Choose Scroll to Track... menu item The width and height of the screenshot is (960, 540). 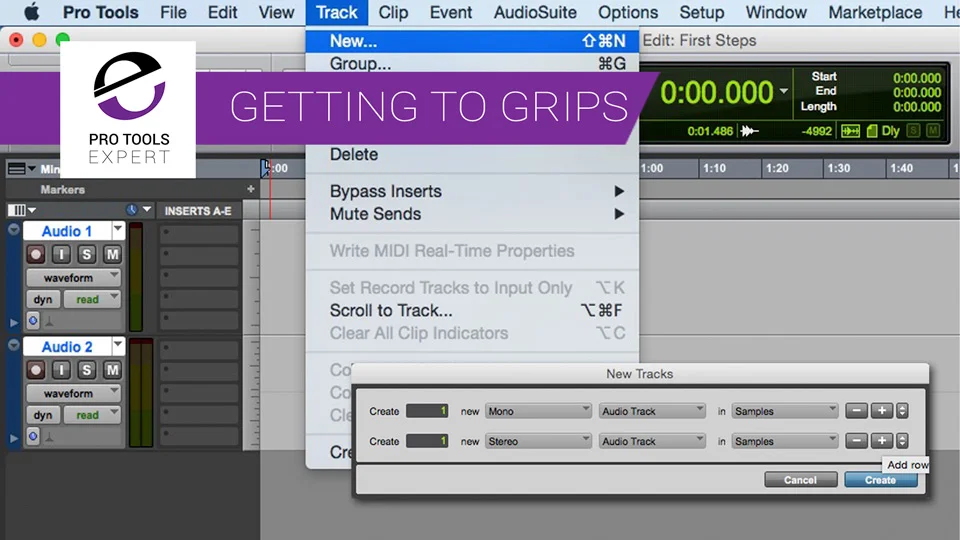(x=472, y=310)
